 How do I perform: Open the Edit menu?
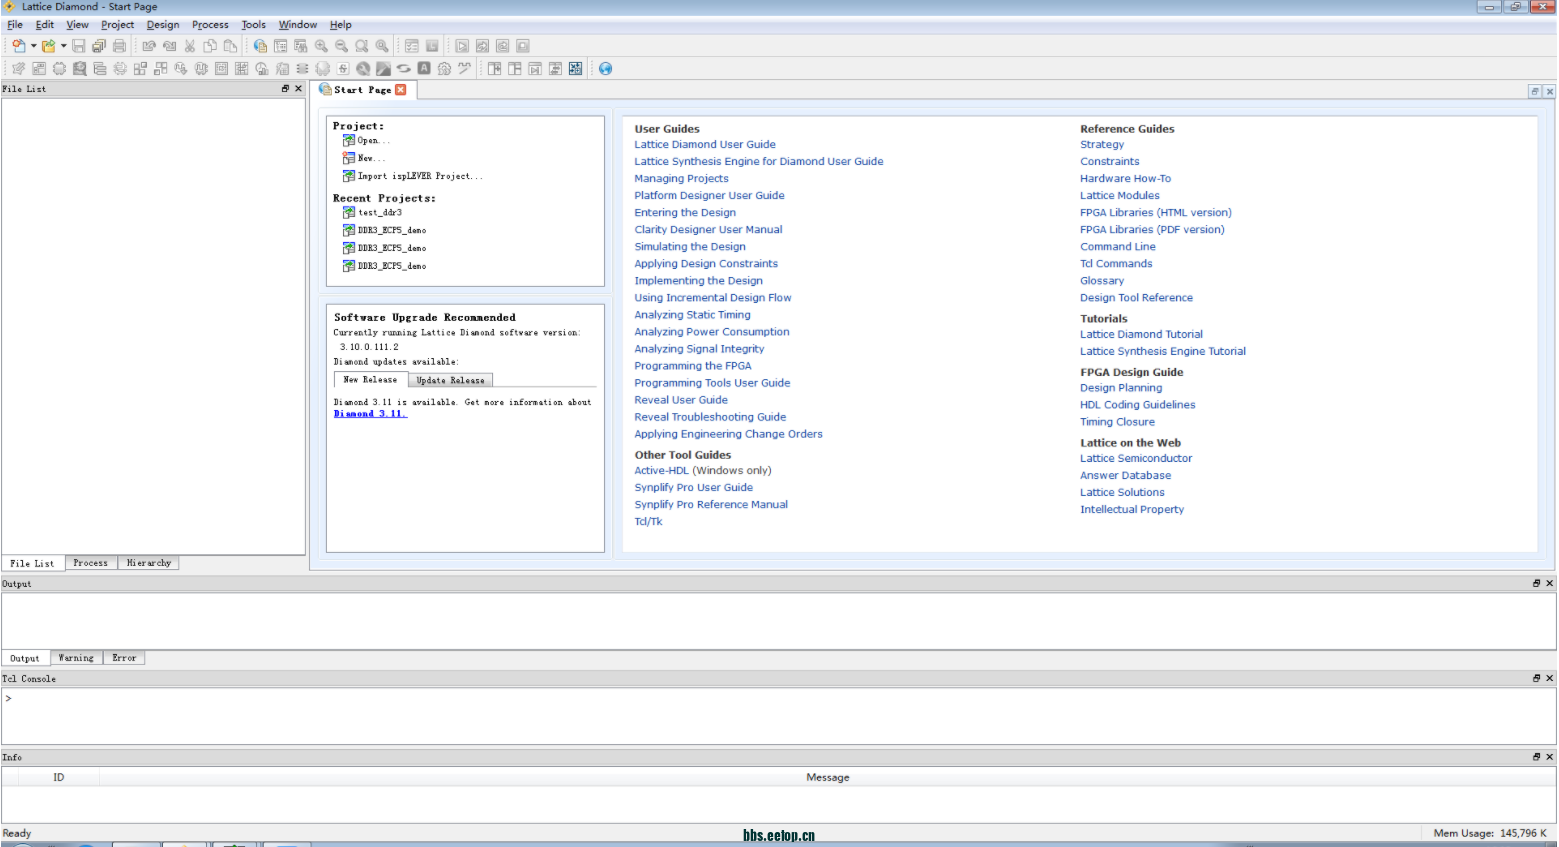[x=45, y=25]
